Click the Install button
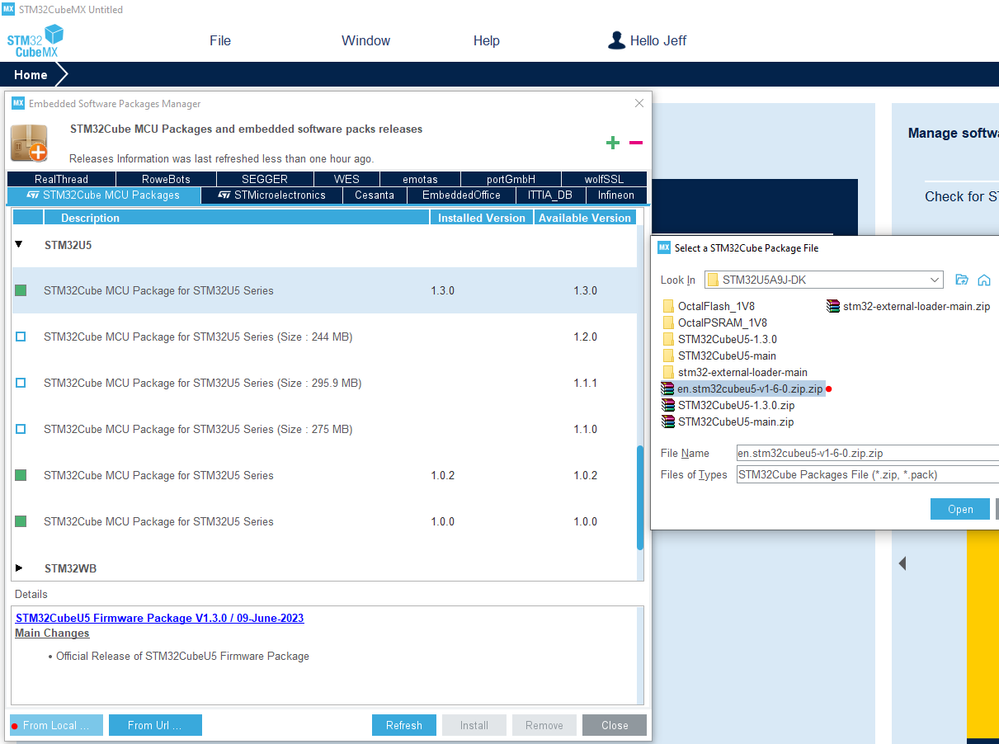999x744 pixels. pos(474,725)
